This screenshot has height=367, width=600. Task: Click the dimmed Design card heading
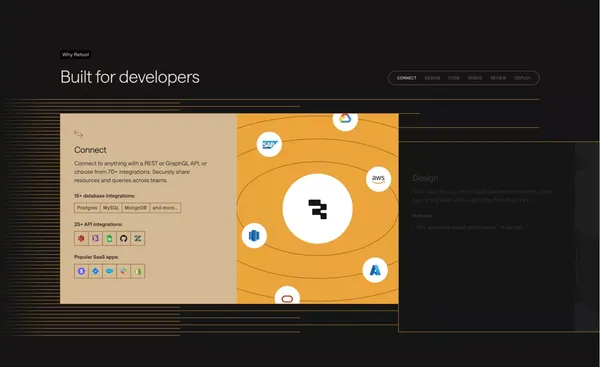pos(425,178)
